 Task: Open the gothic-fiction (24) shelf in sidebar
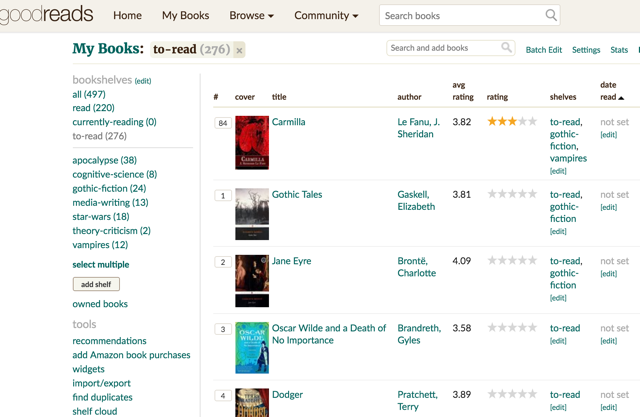[109, 188]
